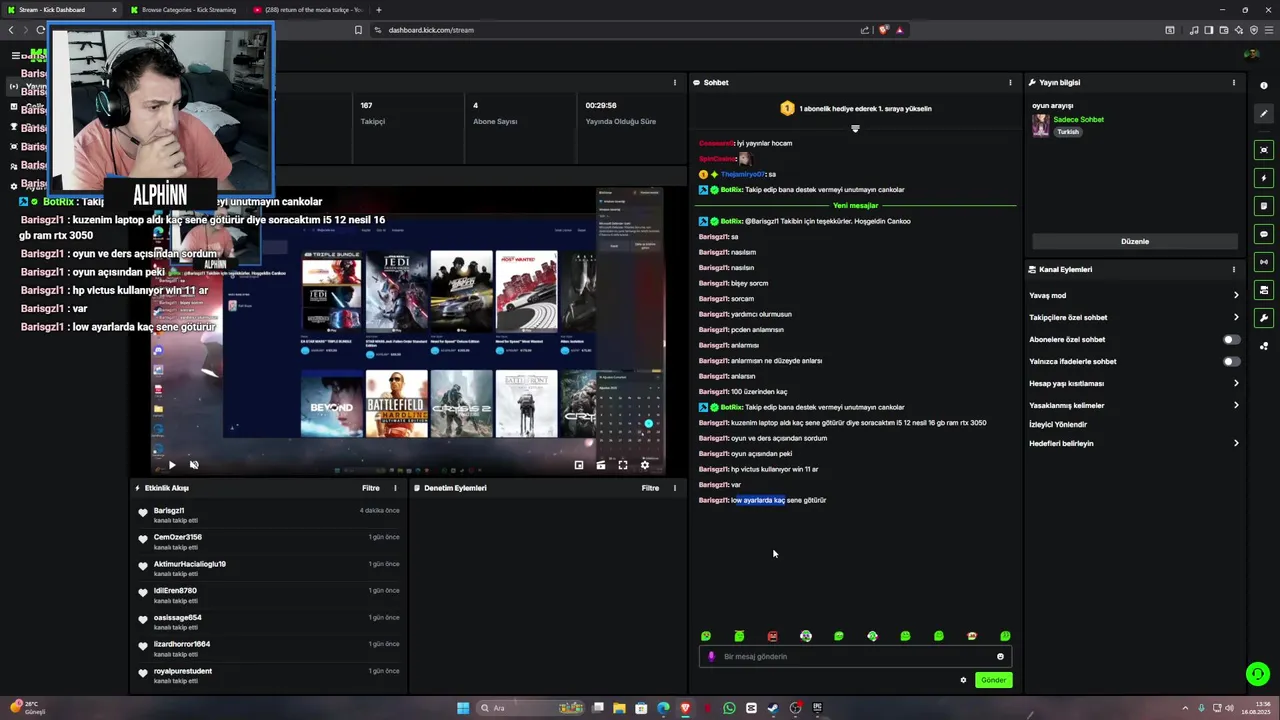The image size is (1280, 720).
Task: Click the Gönder send button
Action: [993, 680]
